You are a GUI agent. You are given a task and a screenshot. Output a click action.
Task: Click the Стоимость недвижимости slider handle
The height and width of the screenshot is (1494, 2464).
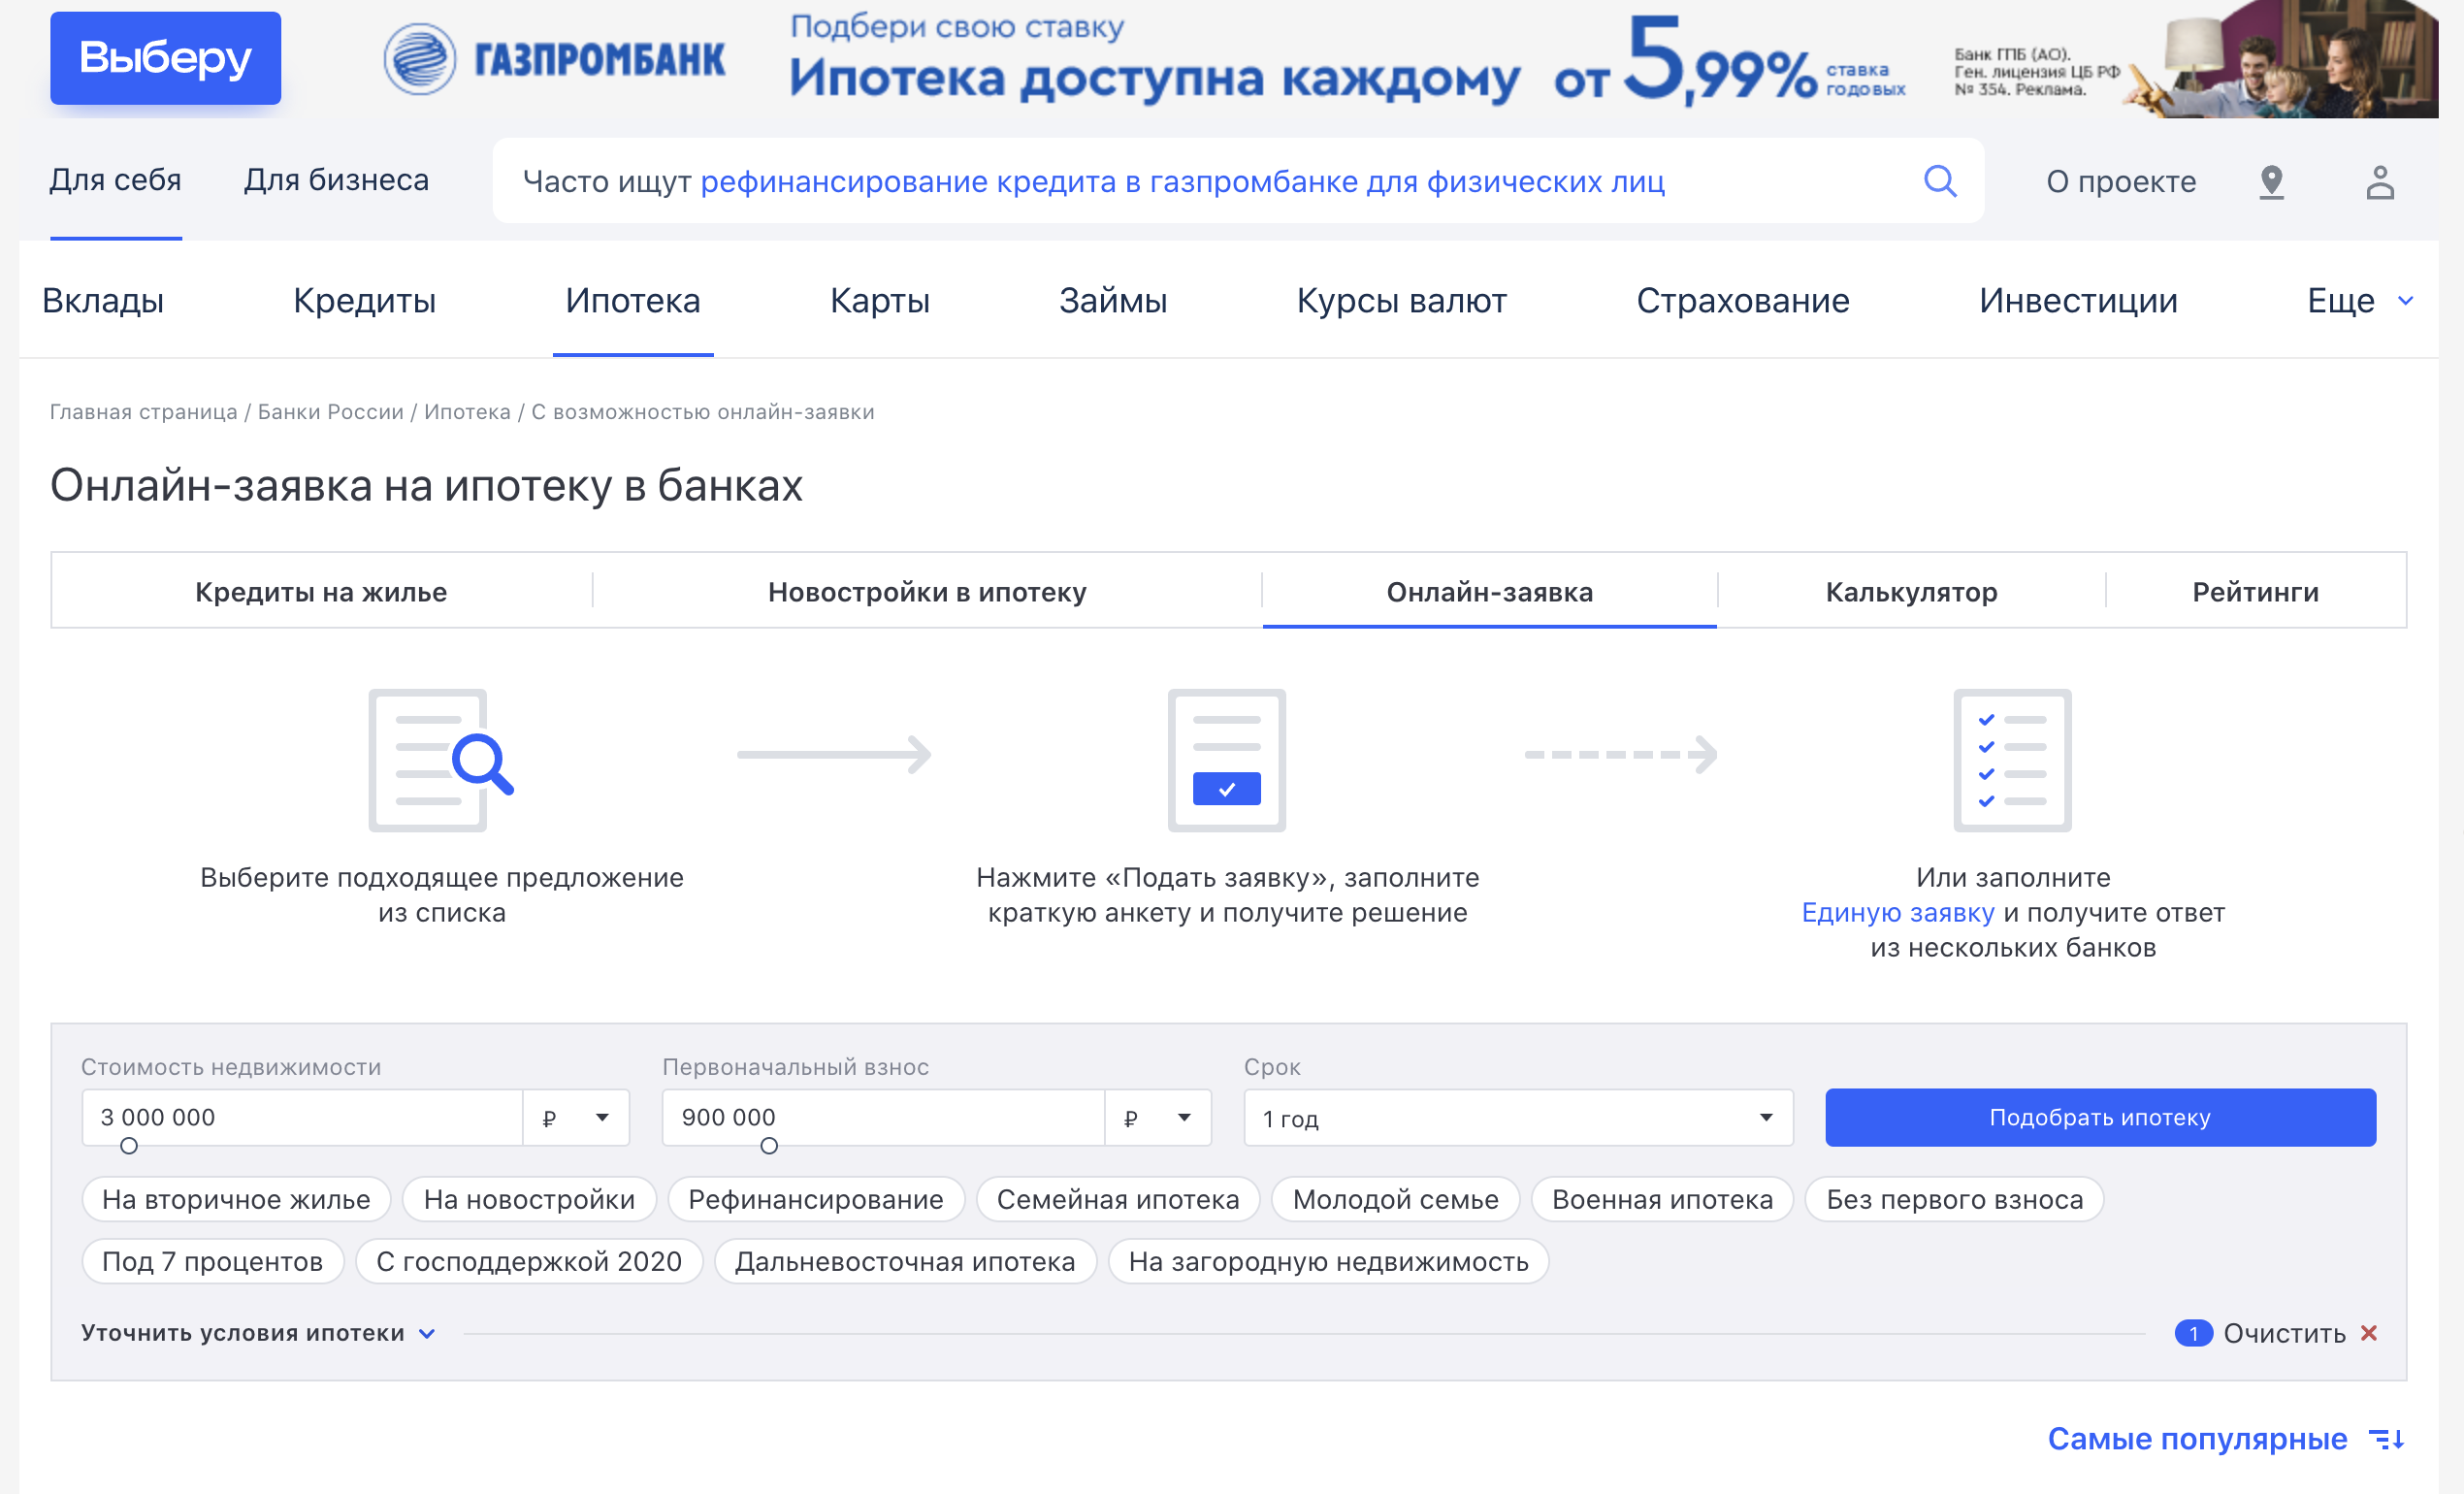(129, 1146)
